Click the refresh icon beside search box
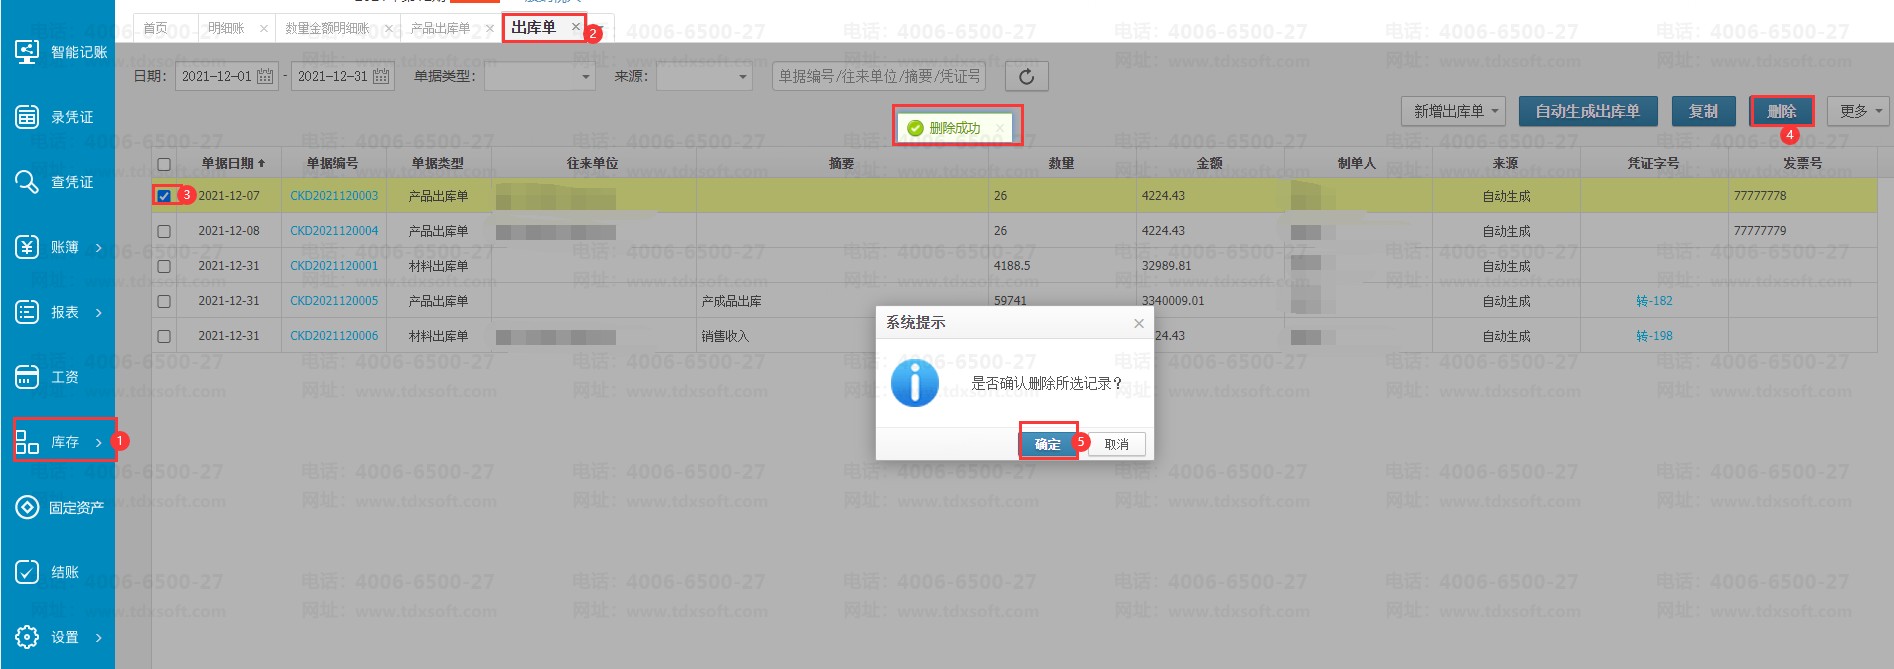Viewport: 1894px width, 669px height. [1026, 76]
